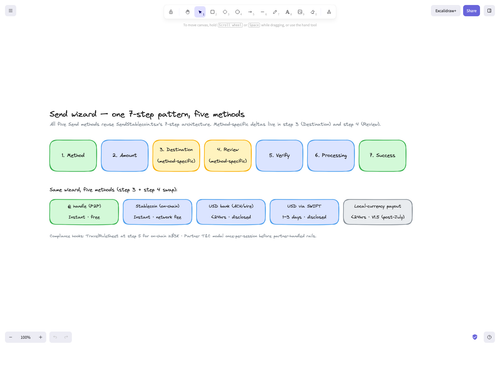Click the 'Compliance hooks' footnote text
The width and height of the screenshot is (500, 375).
pyautogui.click(x=183, y=236)
